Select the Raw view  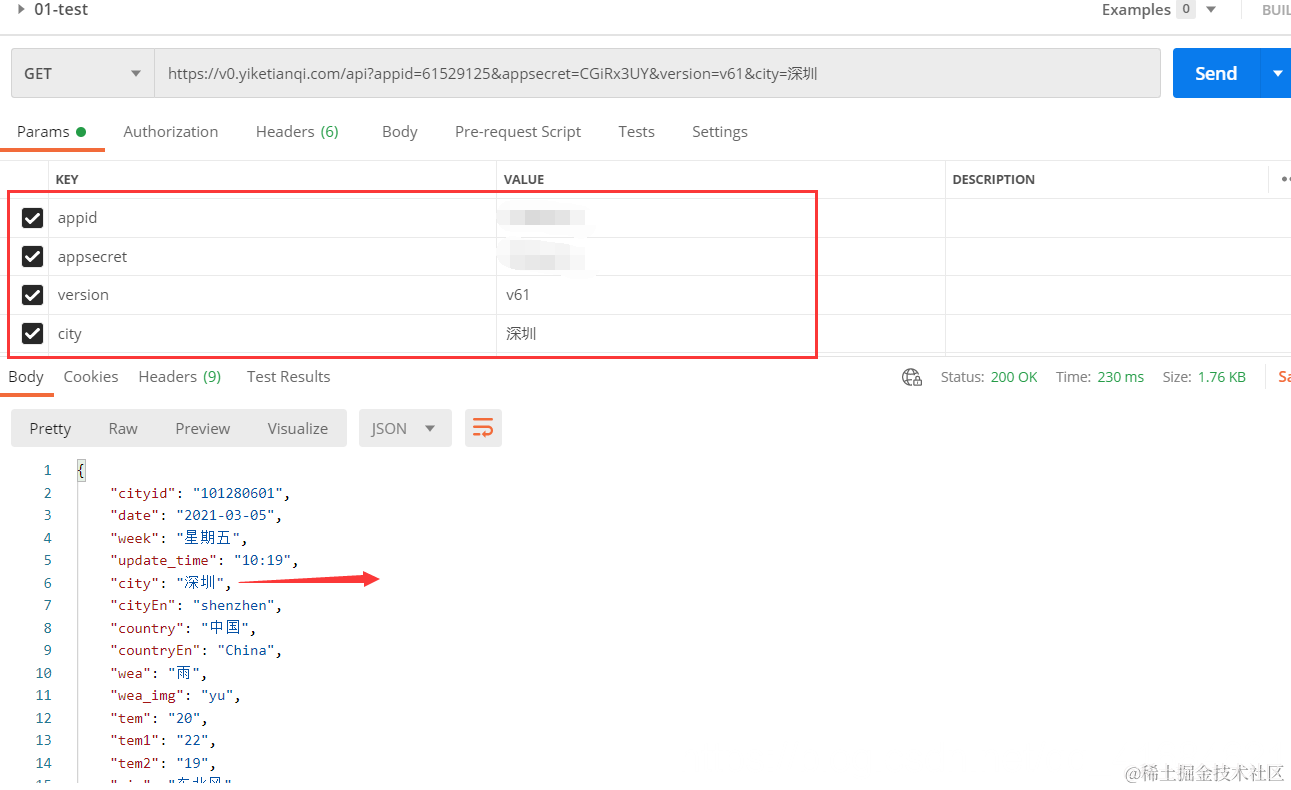tap(123, 428)
